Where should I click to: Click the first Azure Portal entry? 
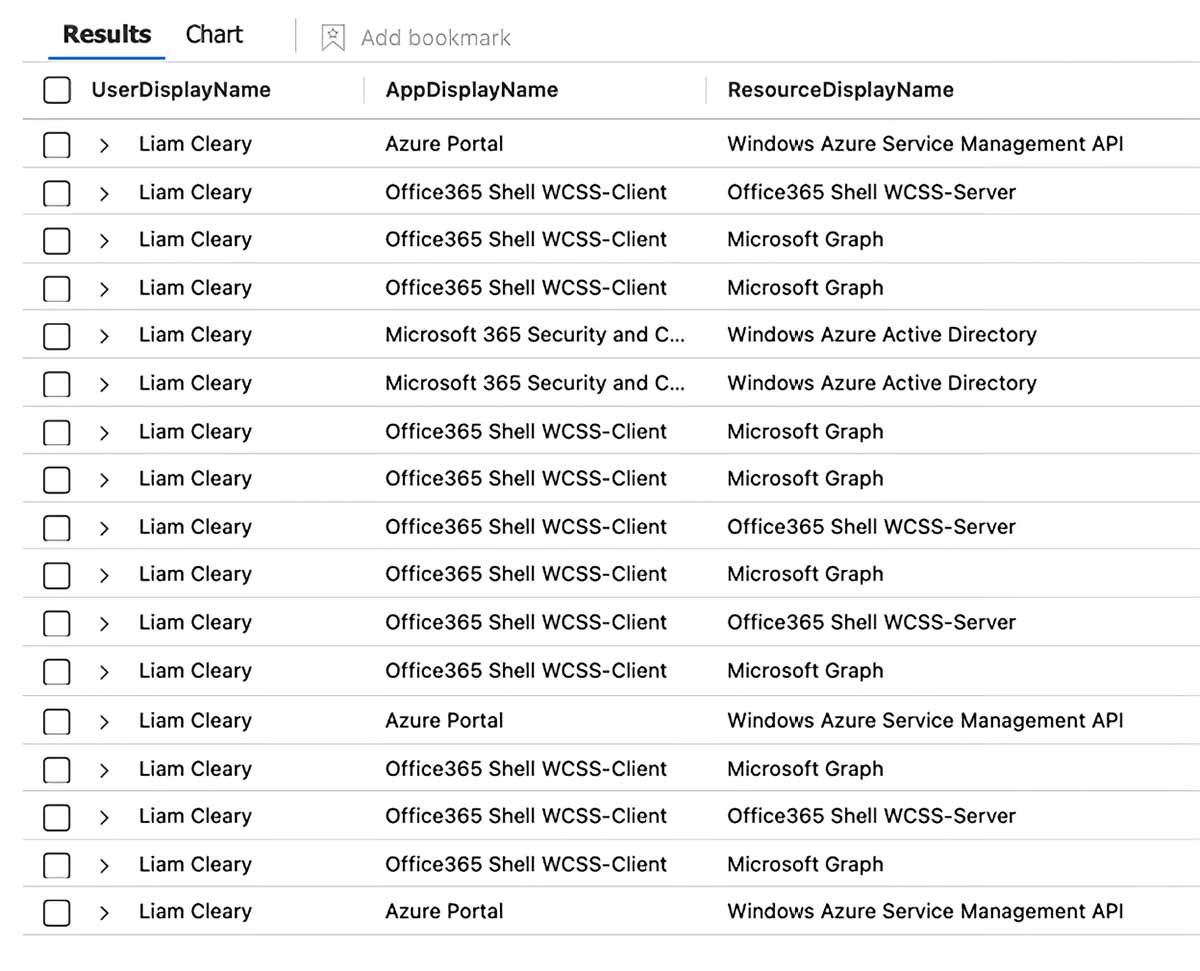click(444, 144)
